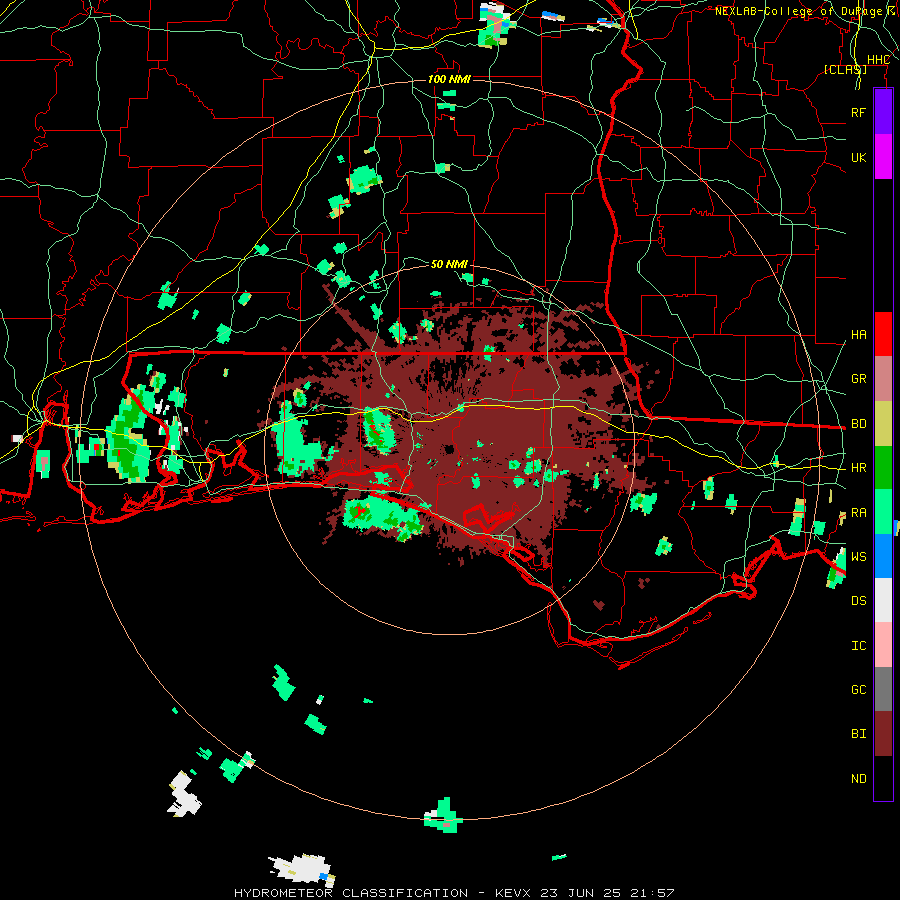
Task: Click the '[CLAS]' units label
Action: click(845, 69)
